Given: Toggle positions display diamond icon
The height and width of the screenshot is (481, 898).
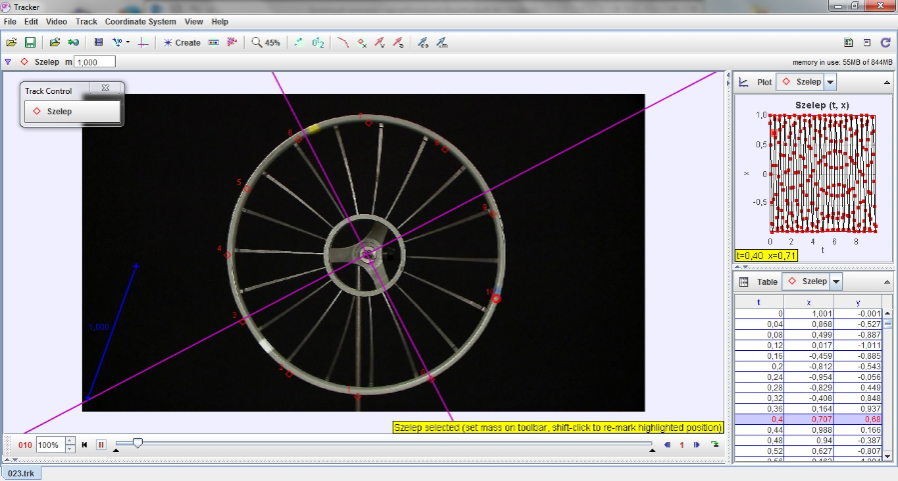Looking at the screenshot, I should click(361, 42).
